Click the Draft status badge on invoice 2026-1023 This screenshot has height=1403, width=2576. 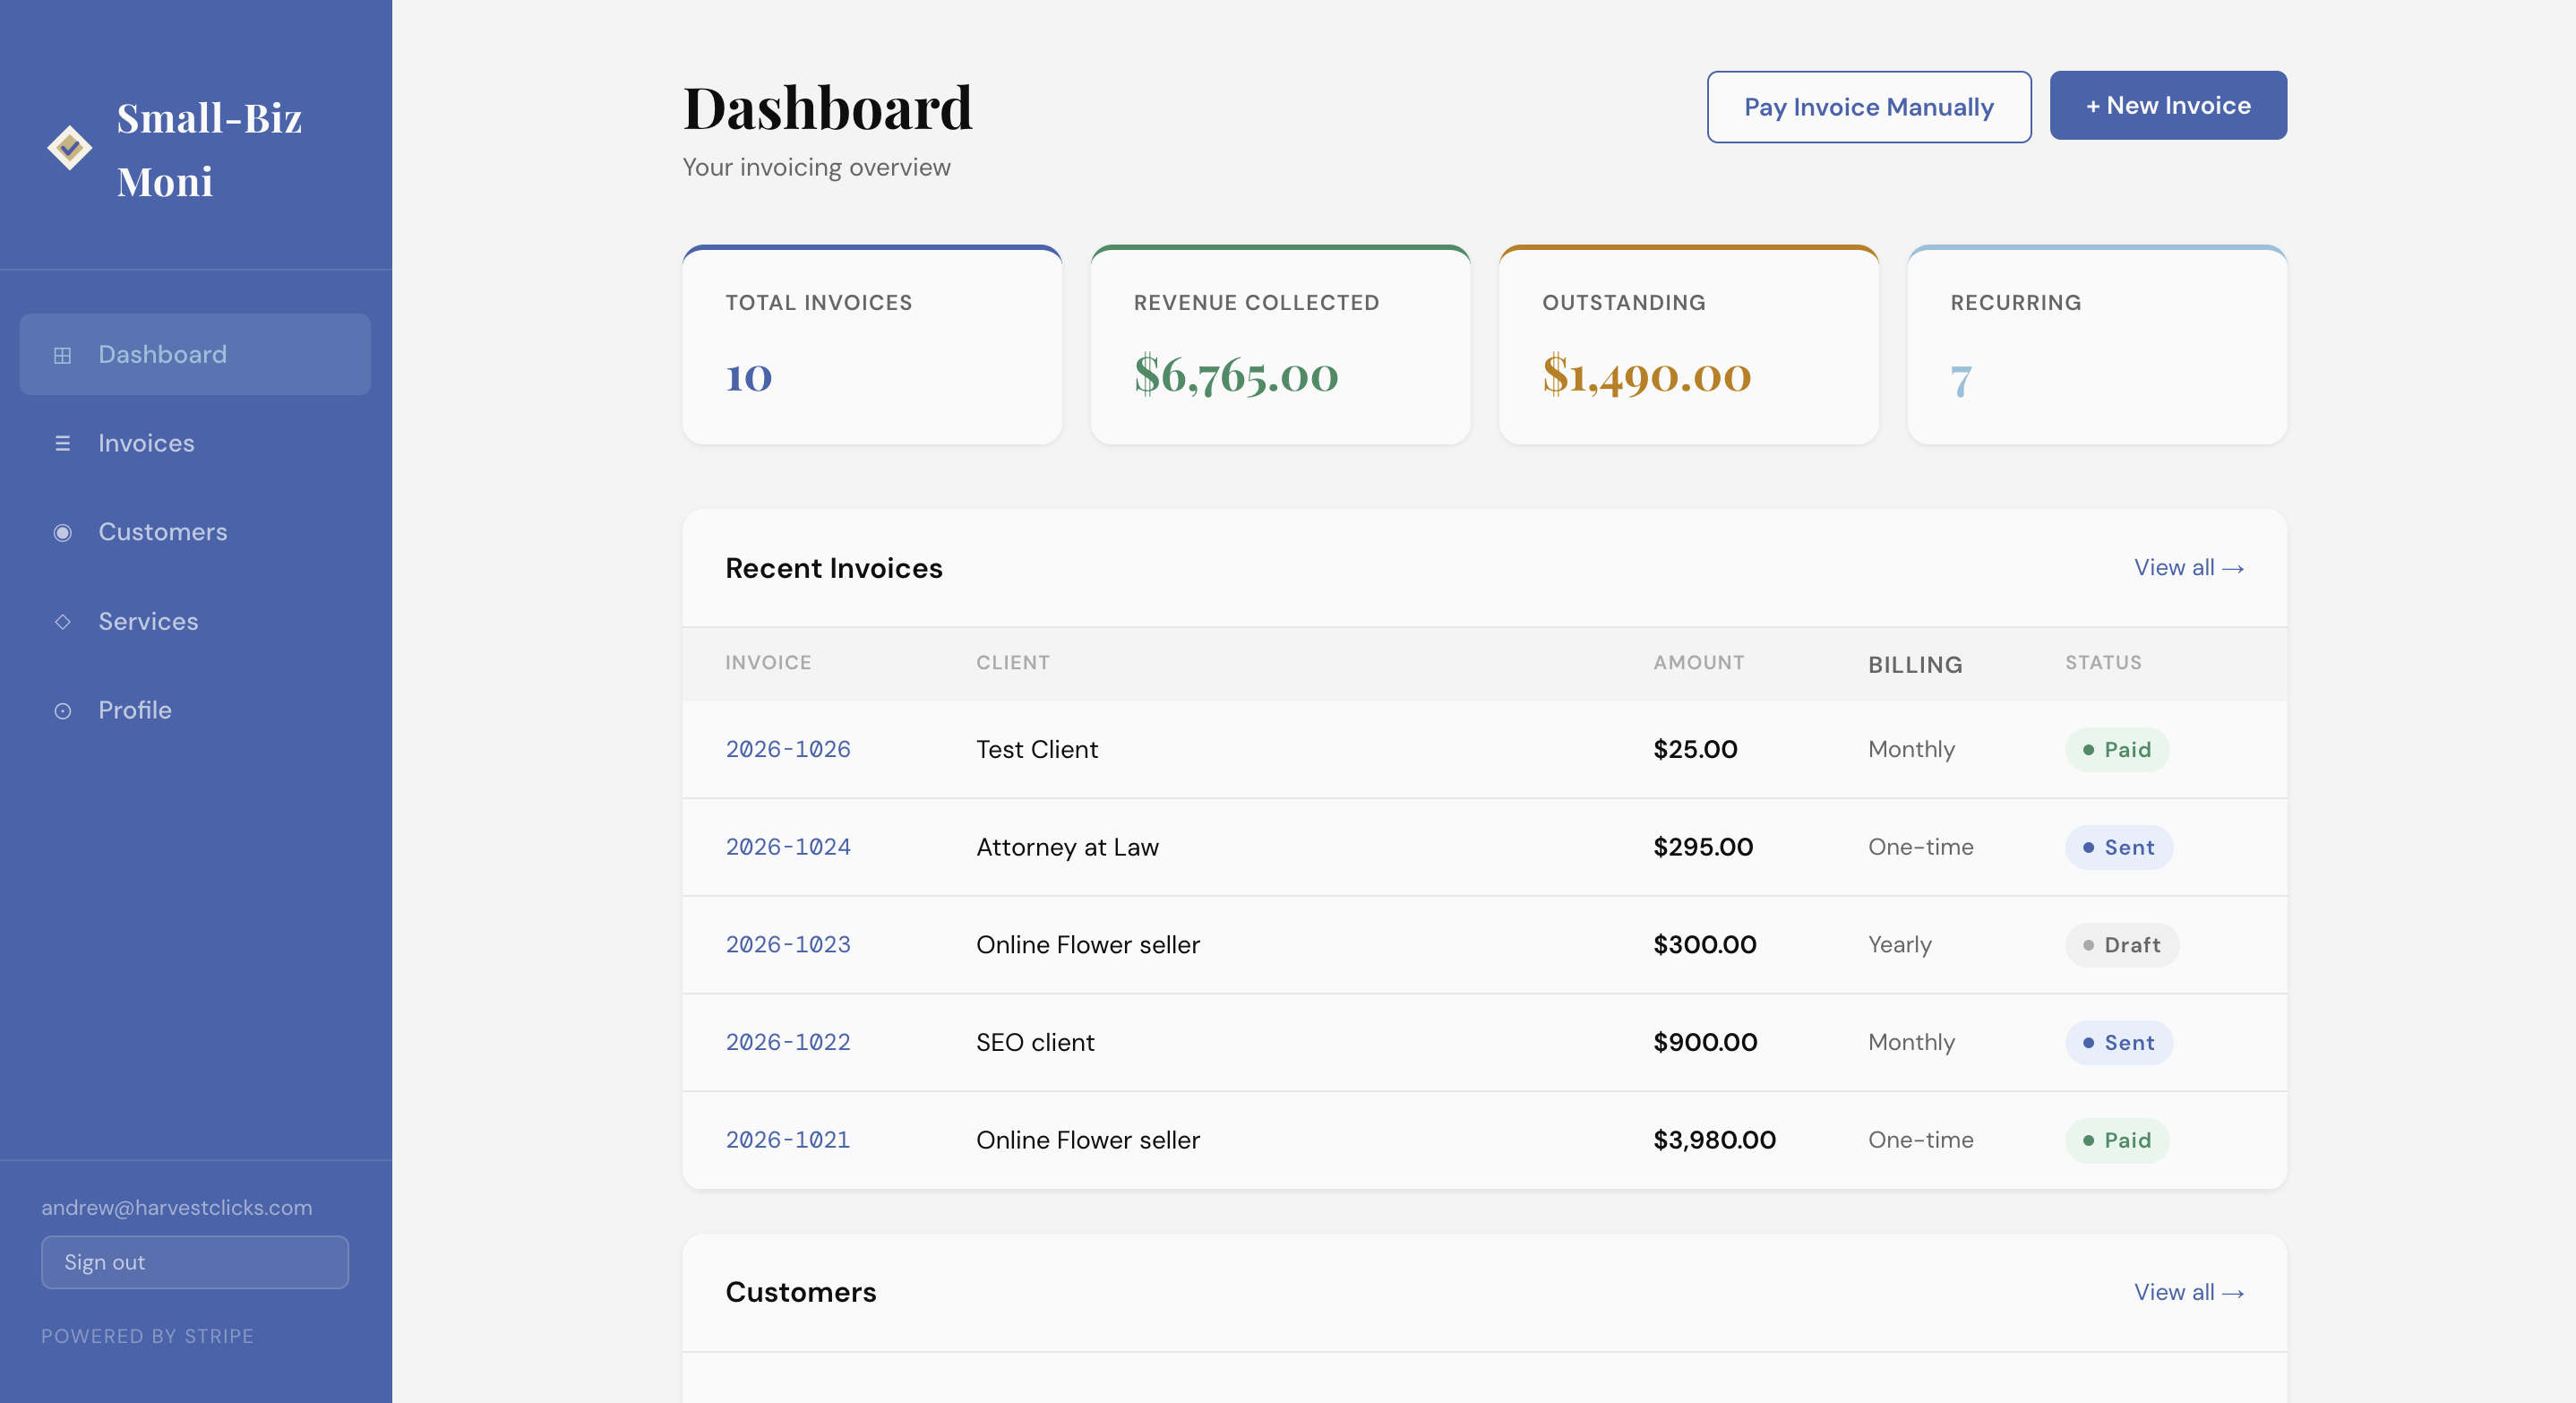coord(2122,944)
